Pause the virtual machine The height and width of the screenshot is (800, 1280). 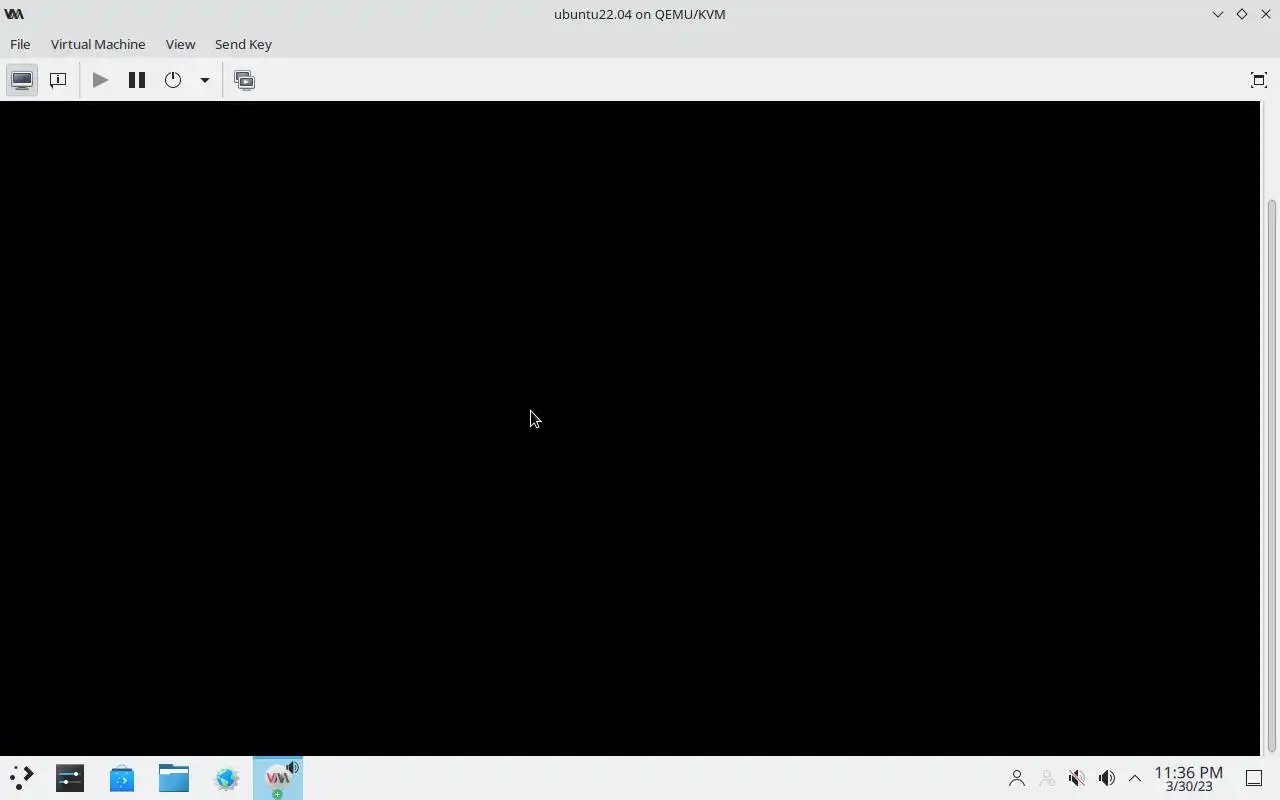pos(137,80)
